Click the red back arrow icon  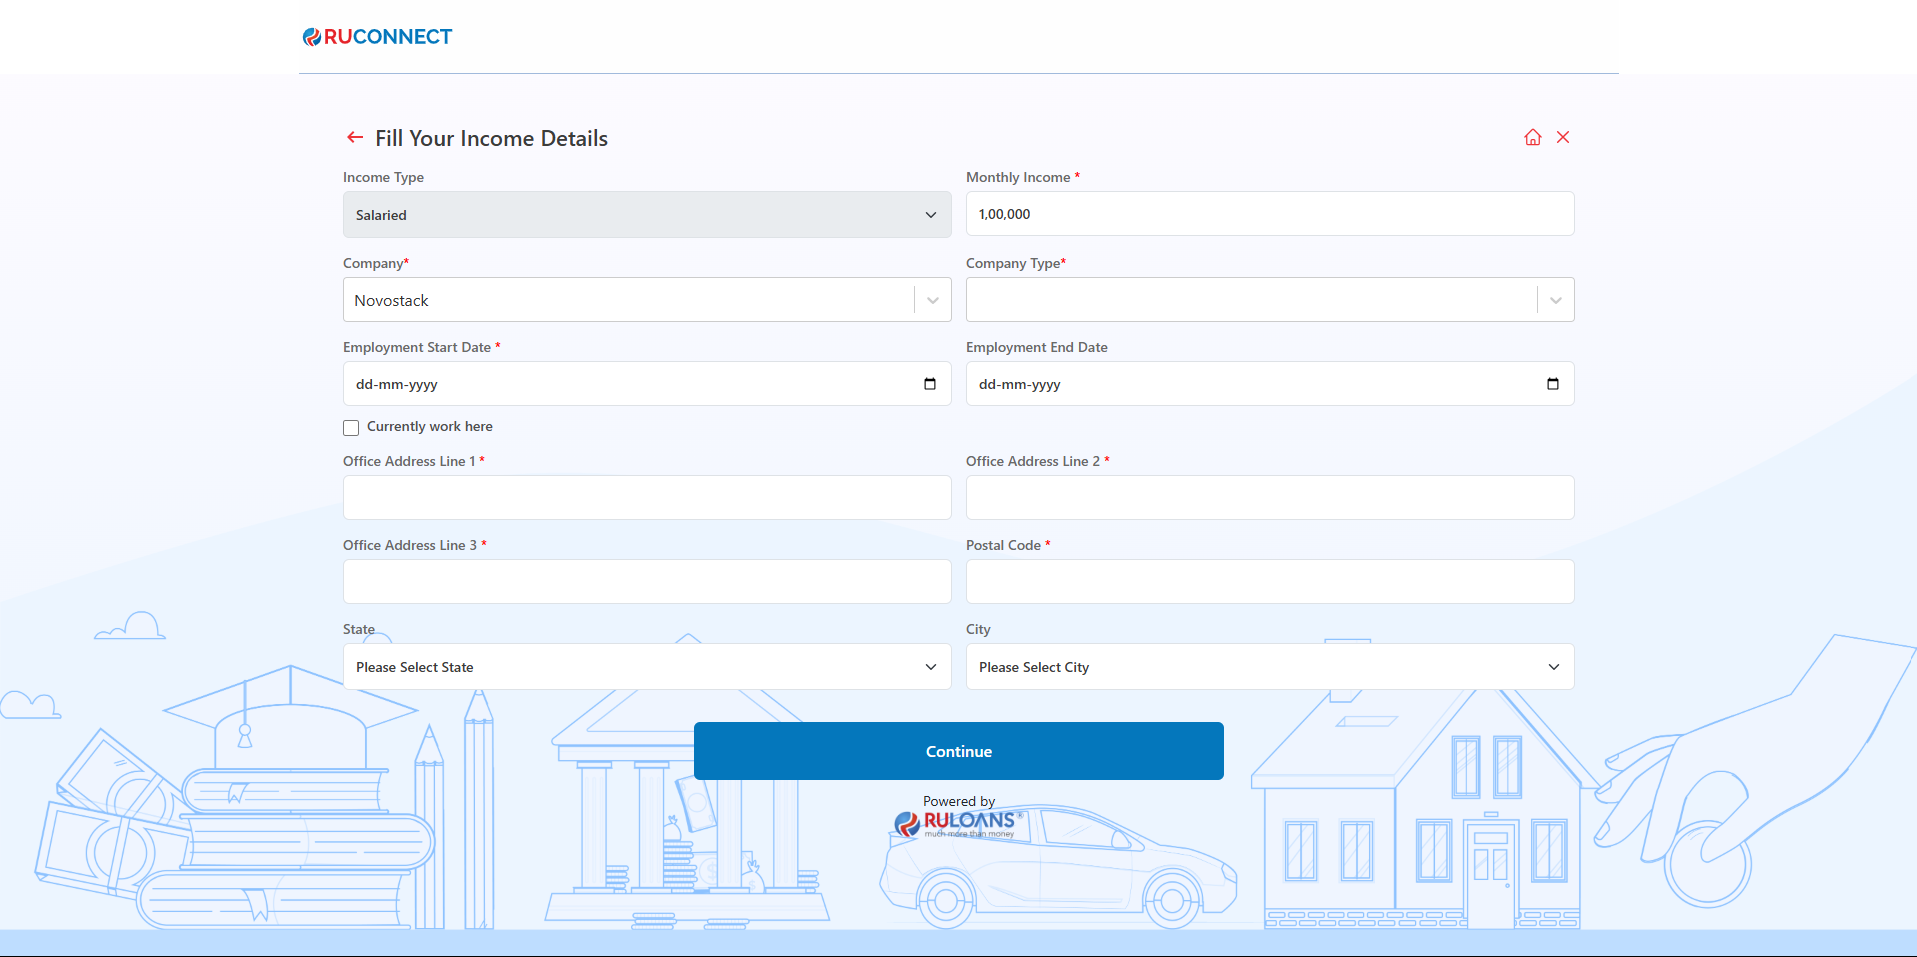pos(354,138)
